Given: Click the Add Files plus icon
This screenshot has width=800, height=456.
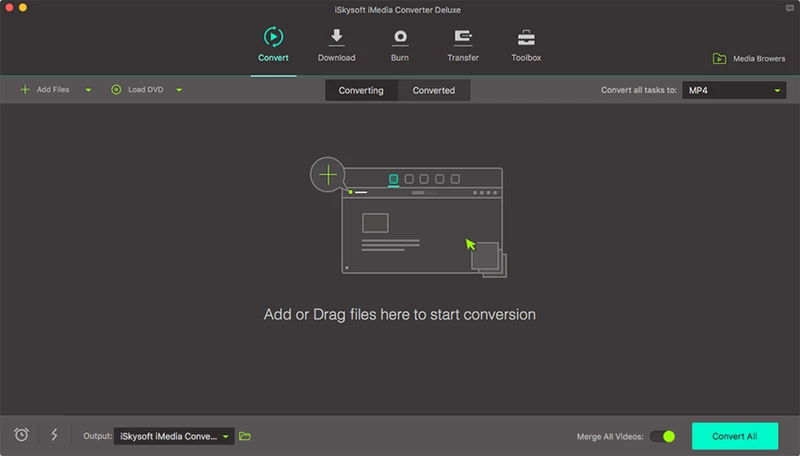Looking at the screenshot, I should click(24, 90).
